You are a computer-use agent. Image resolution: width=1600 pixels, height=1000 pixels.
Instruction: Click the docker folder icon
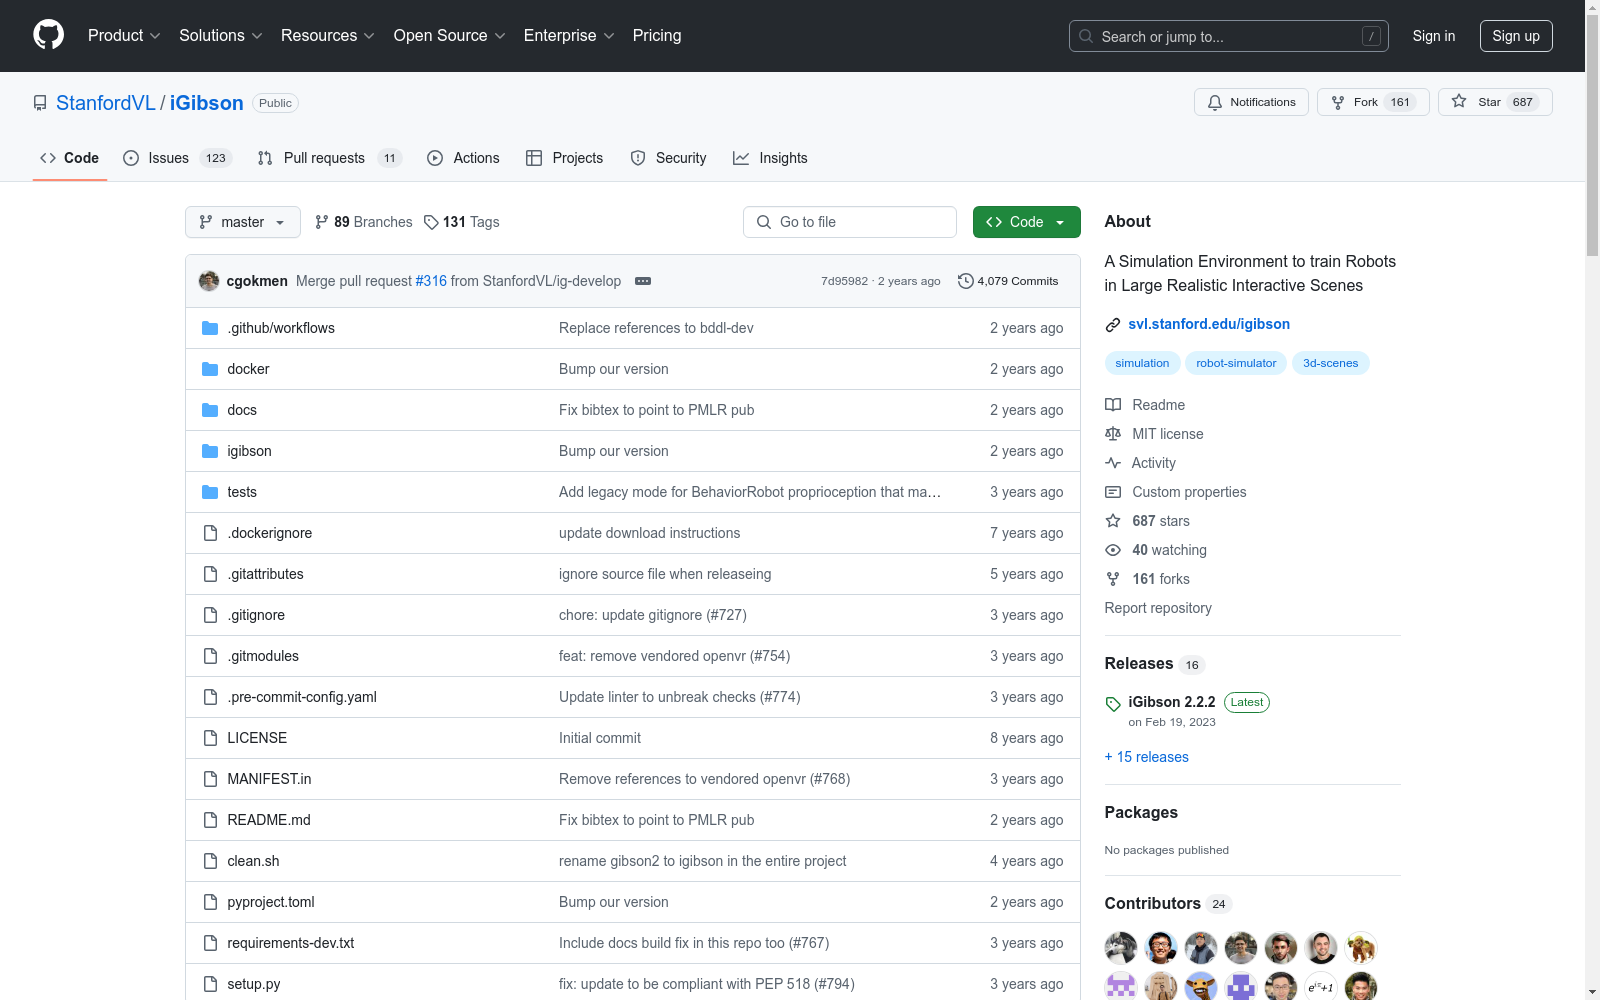click(210, 369)
